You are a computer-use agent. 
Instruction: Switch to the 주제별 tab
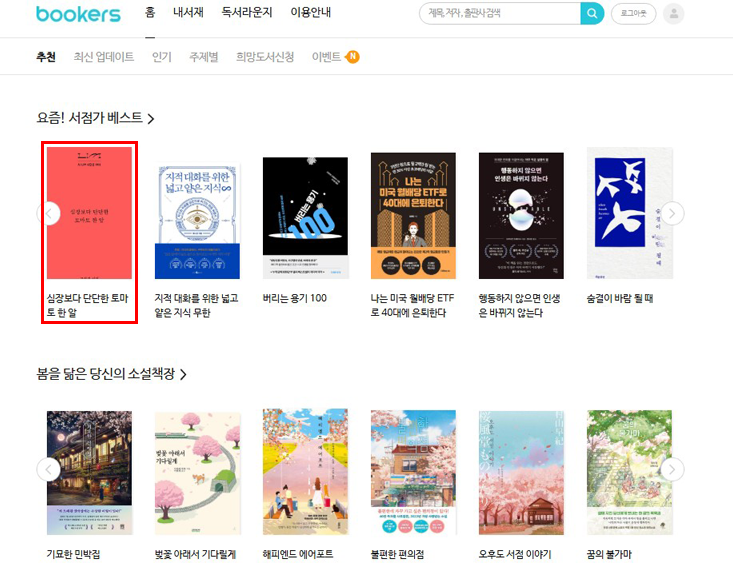click(x=204, y=57)
